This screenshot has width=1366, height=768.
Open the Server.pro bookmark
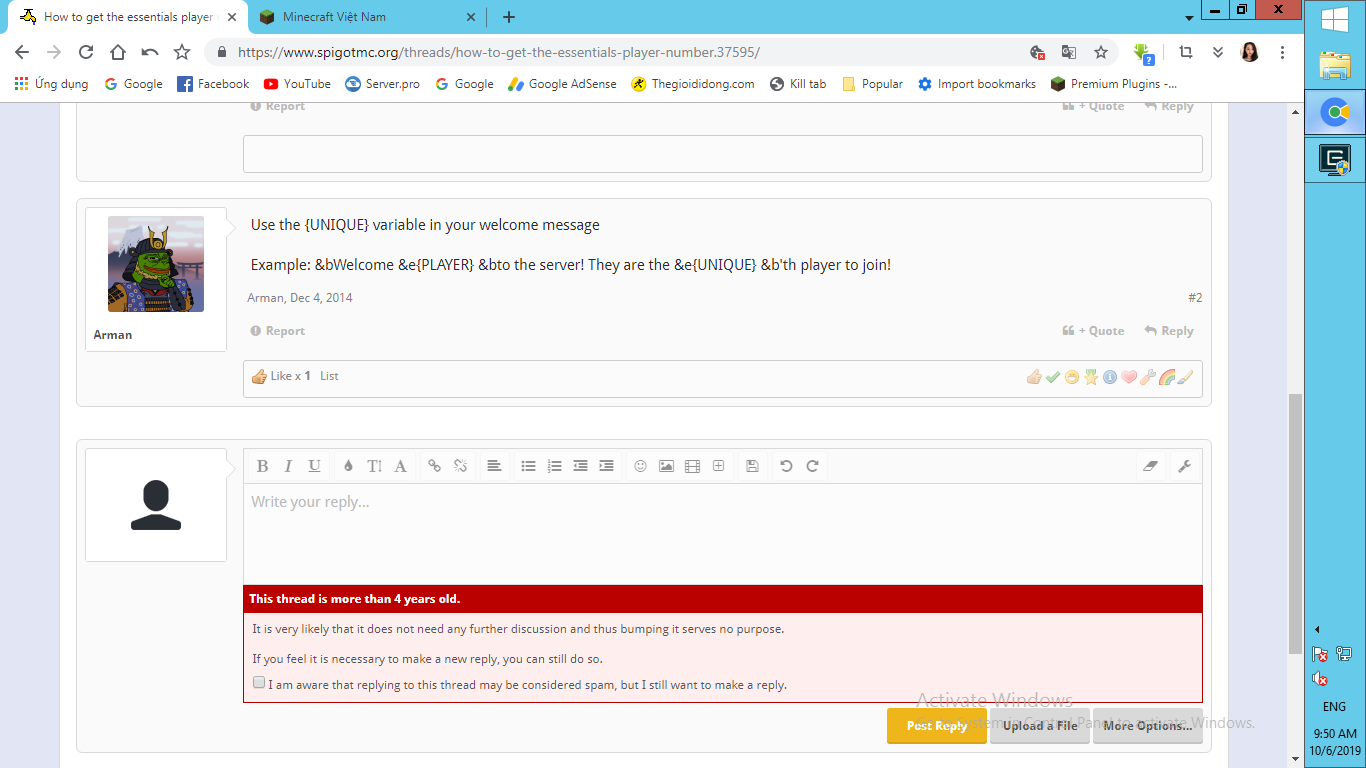coord(382,84)
